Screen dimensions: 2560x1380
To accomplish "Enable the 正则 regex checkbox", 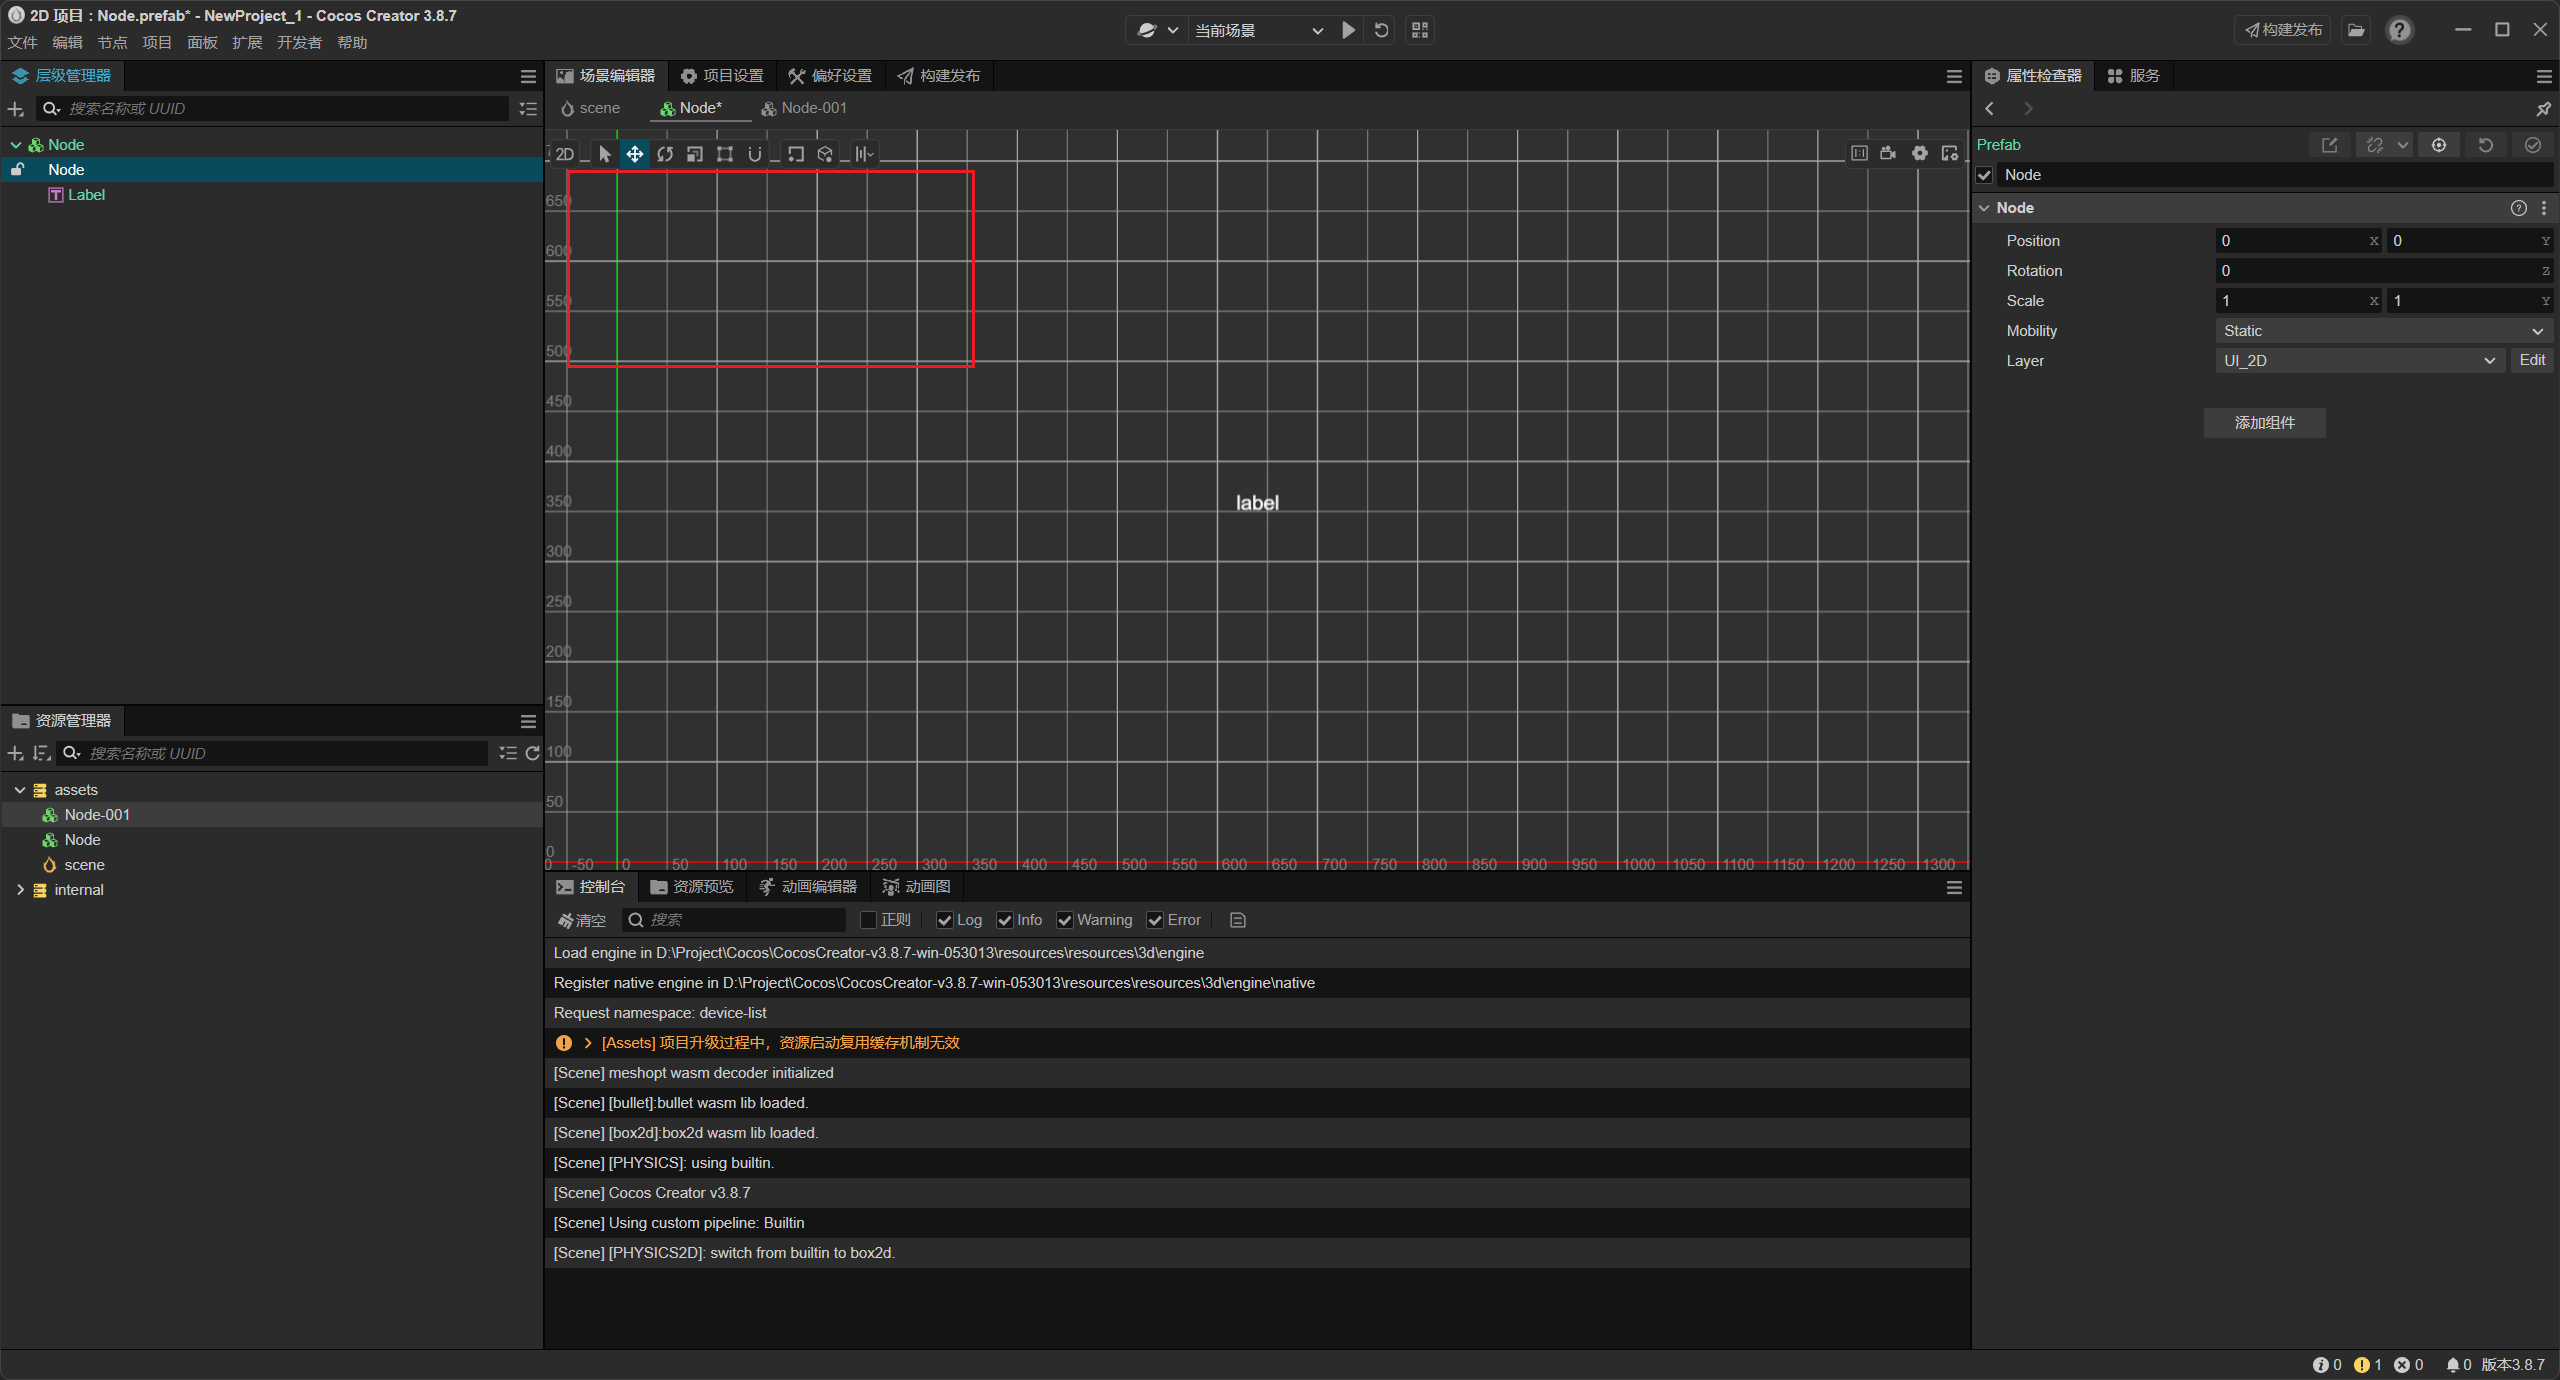I will tap(868, 920).
